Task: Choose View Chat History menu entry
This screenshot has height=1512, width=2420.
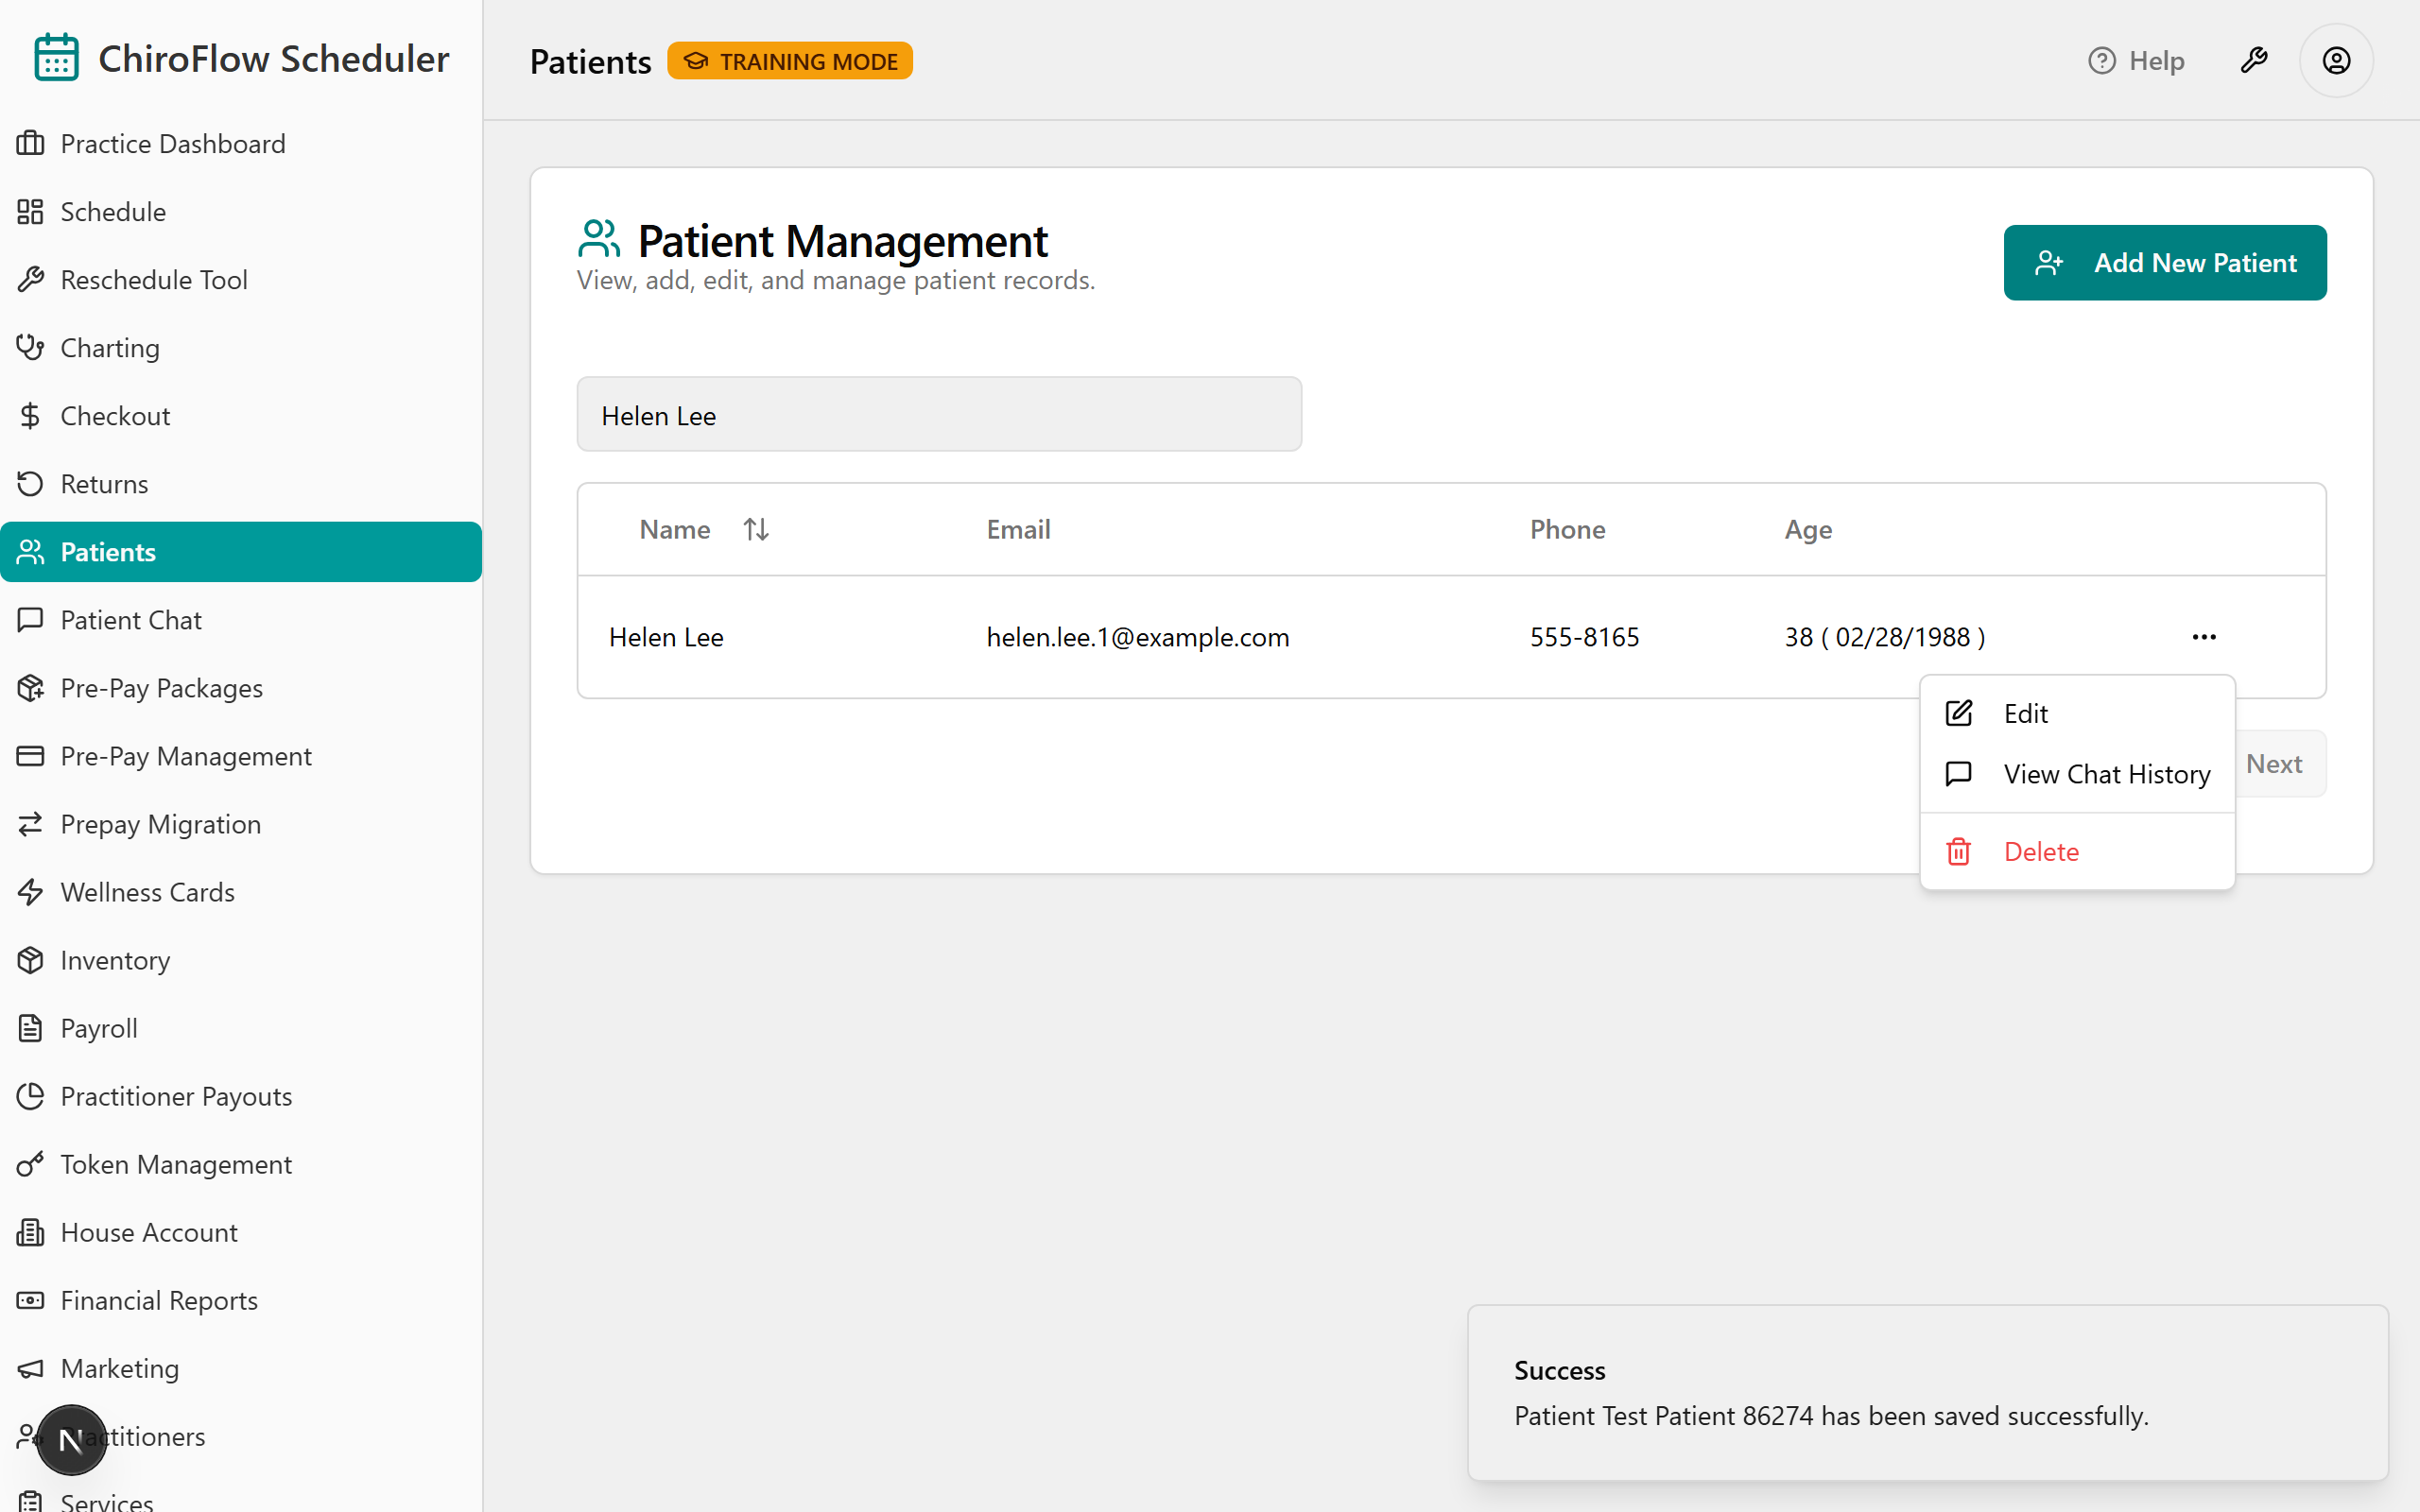Action: (2077, 774)
